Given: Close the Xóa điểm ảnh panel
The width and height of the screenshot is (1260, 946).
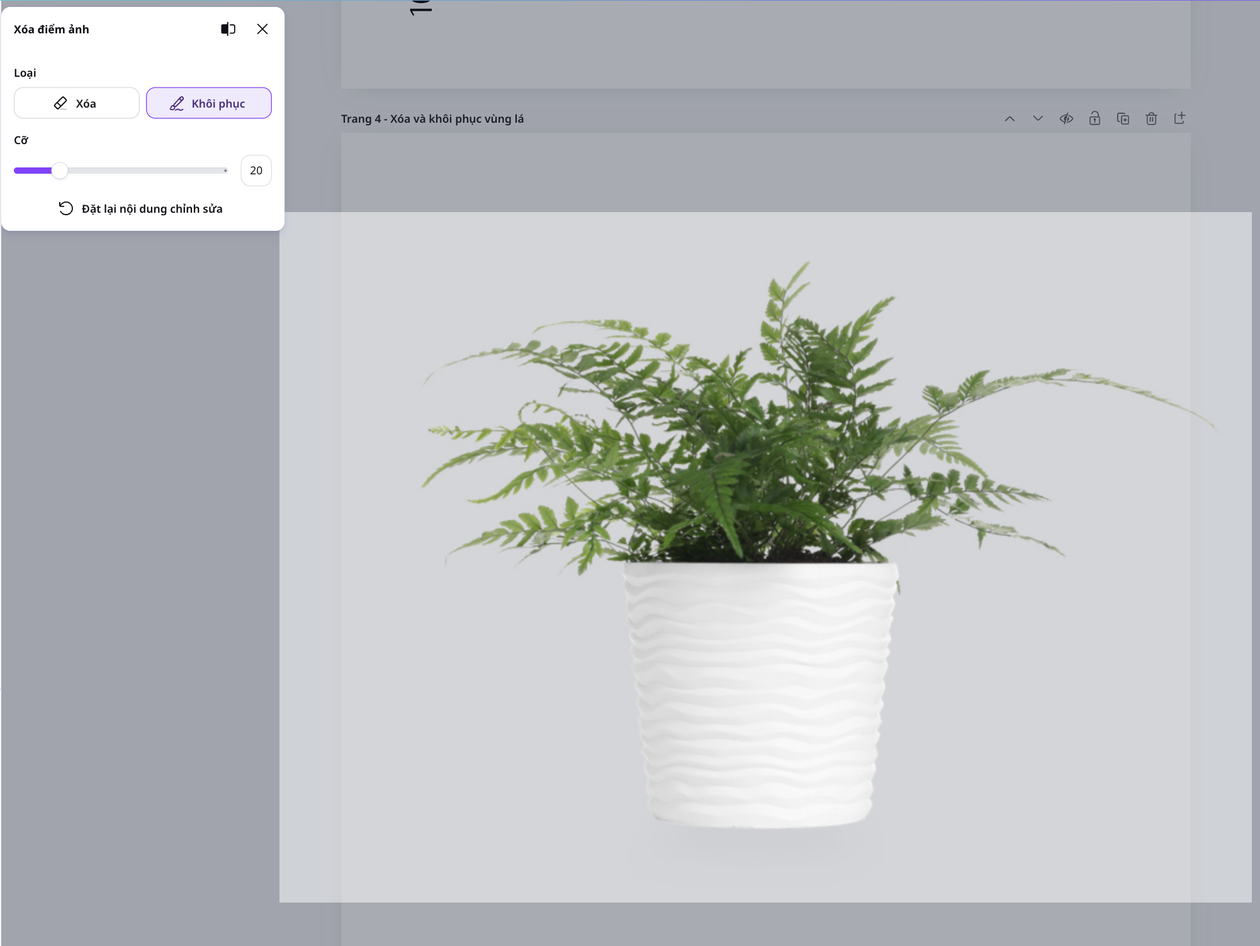Looking at the screenshot, I should click(x=262, y=29).
